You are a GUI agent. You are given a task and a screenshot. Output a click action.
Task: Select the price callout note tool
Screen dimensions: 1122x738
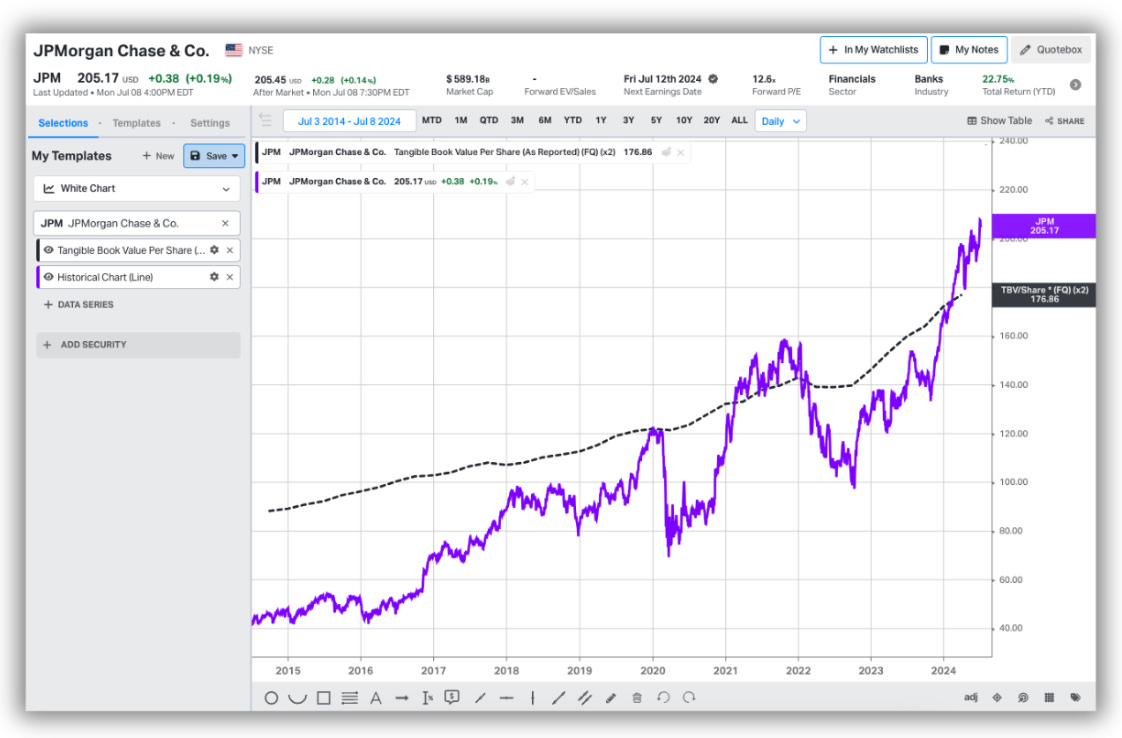(452, 697)
